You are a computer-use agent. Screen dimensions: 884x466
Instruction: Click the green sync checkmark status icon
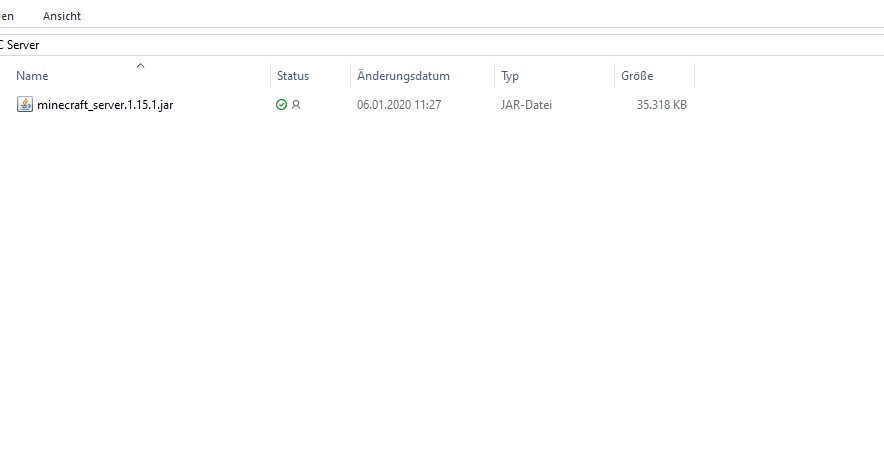pyautogui.click(x=282, y=105)
